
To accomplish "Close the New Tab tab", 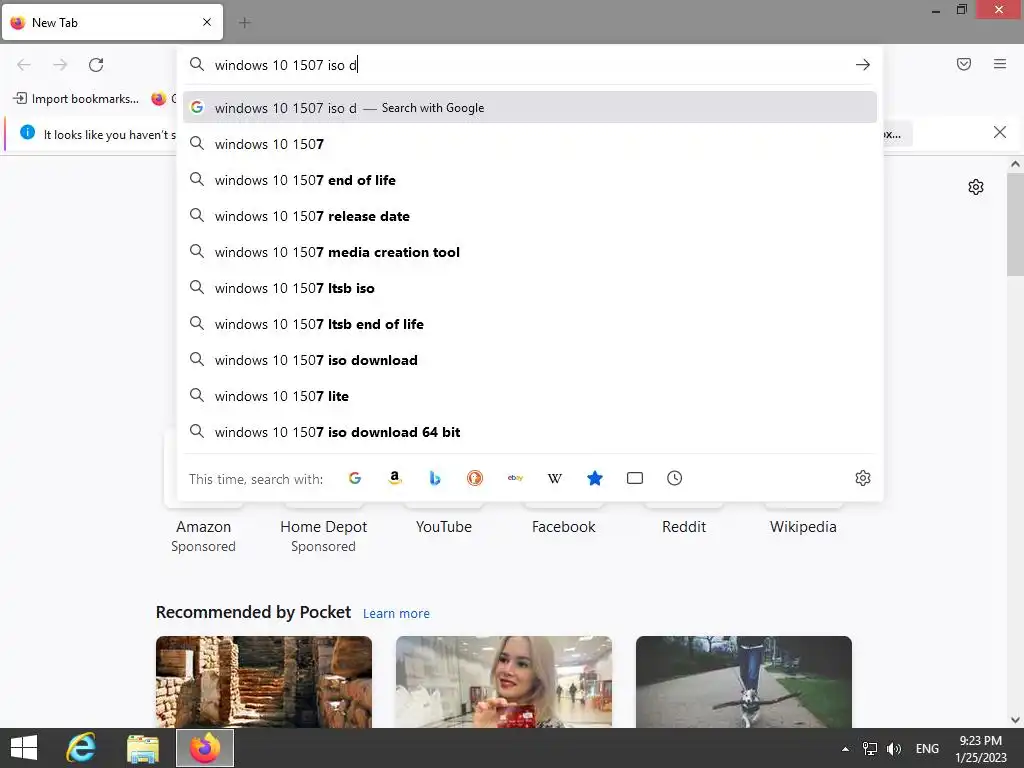I will 207,22.
